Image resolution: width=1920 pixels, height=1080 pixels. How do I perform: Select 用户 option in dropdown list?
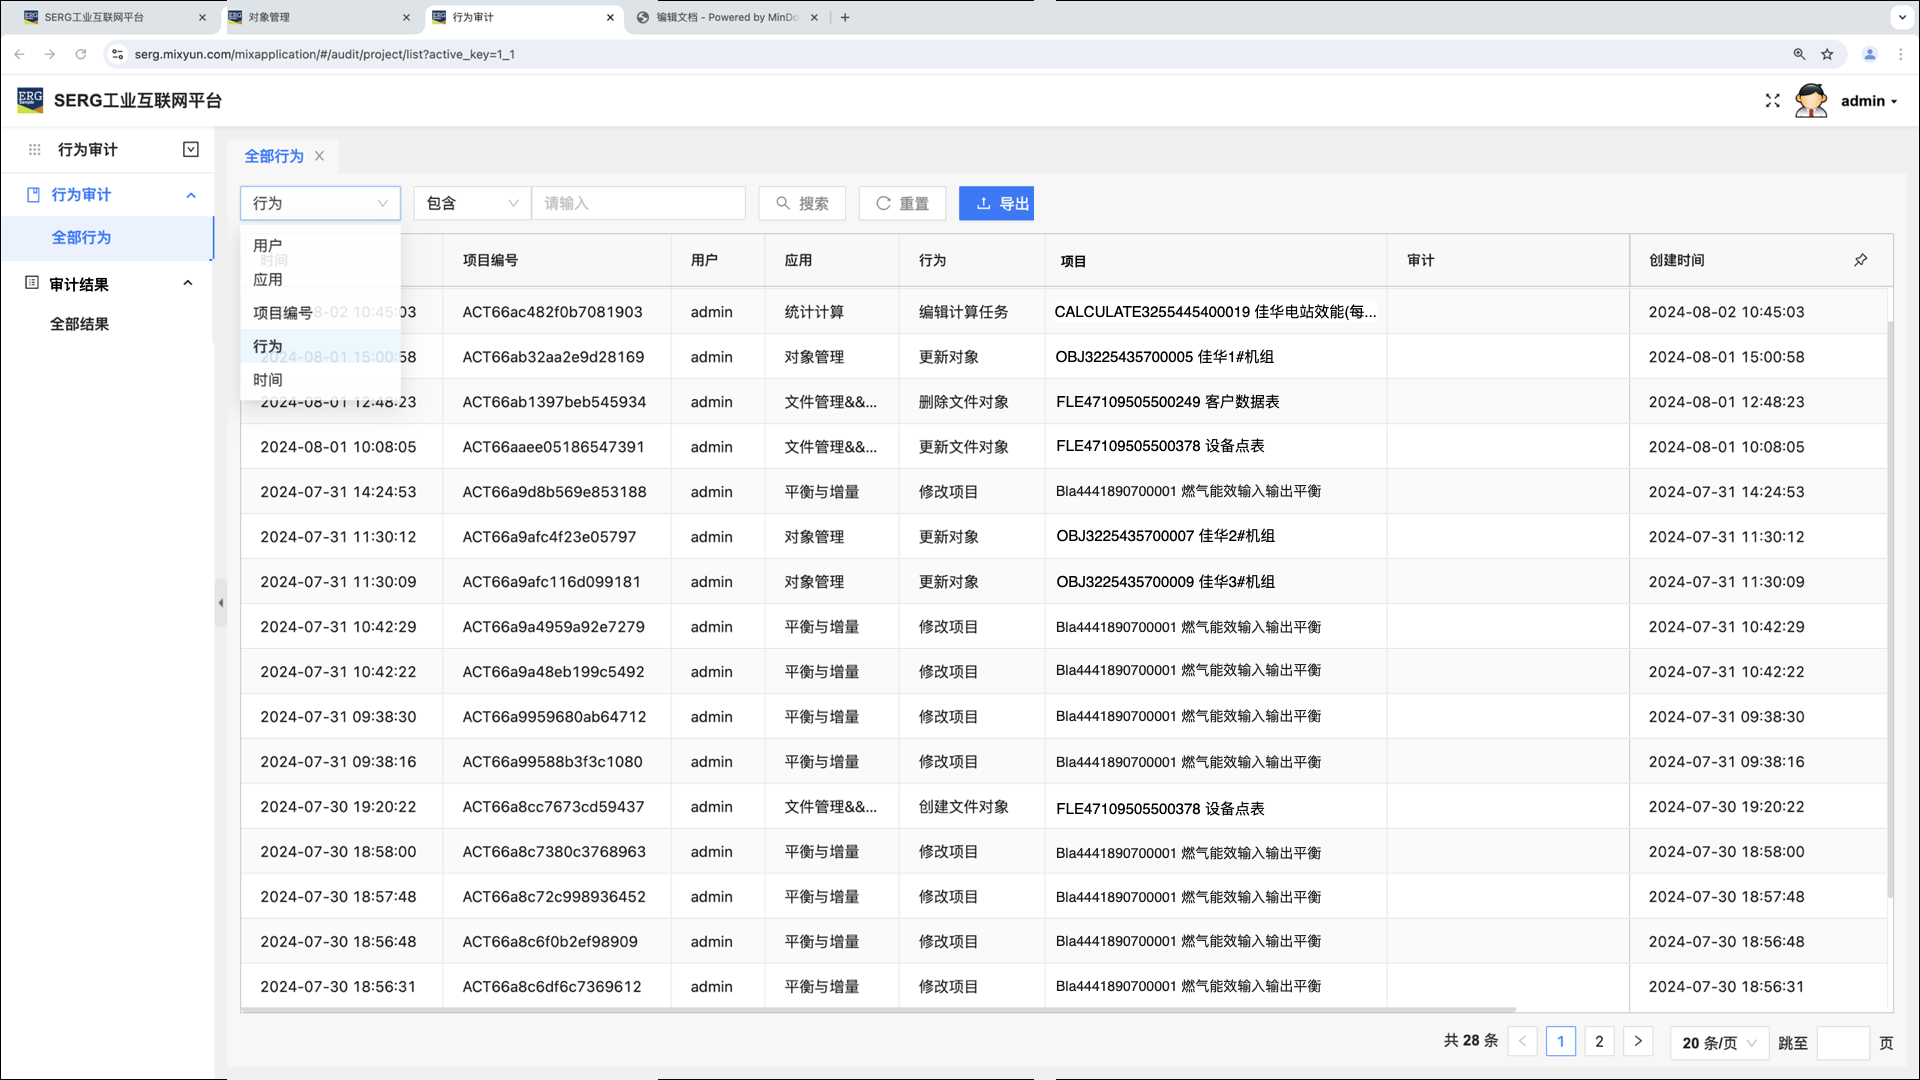tap(268, 245)
